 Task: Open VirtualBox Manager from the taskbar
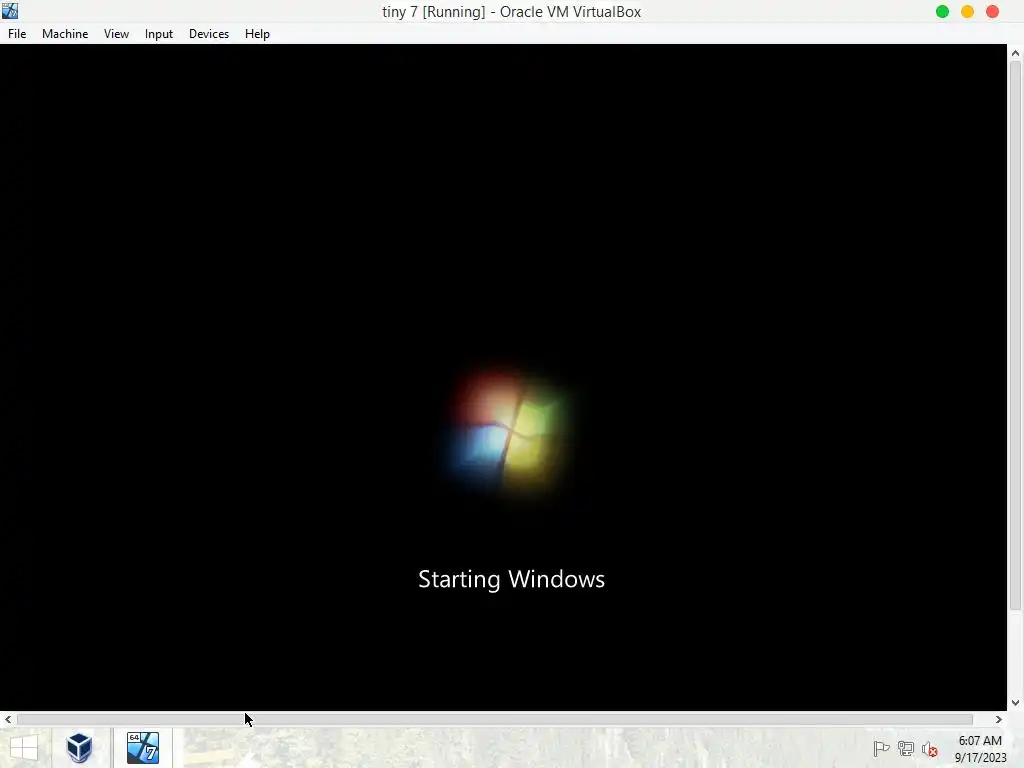79,748
